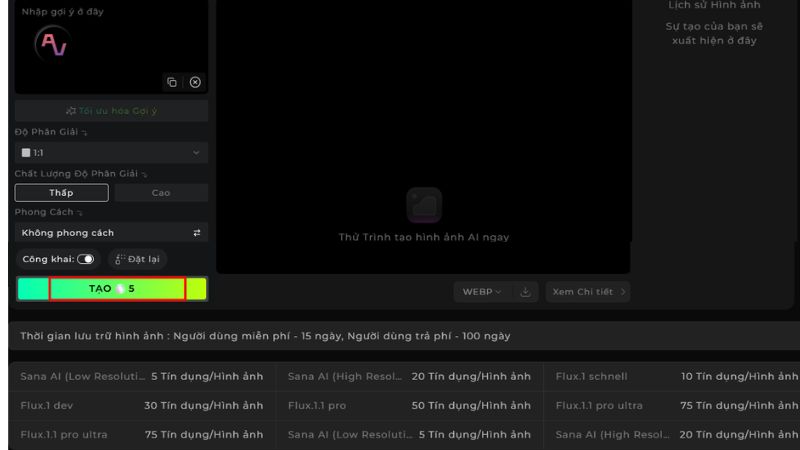Click the download image icon
This screenshot has height=450, width=800.
(525, 292)
